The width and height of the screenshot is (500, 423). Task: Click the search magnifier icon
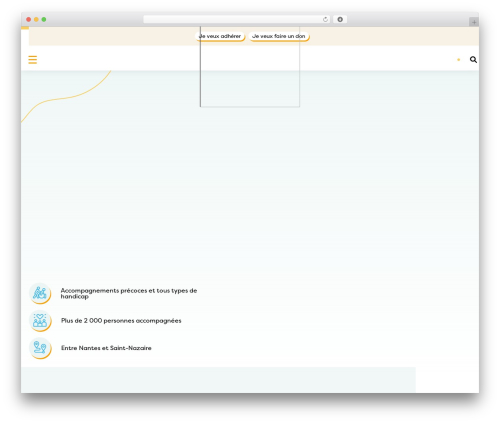pos(473,60)
